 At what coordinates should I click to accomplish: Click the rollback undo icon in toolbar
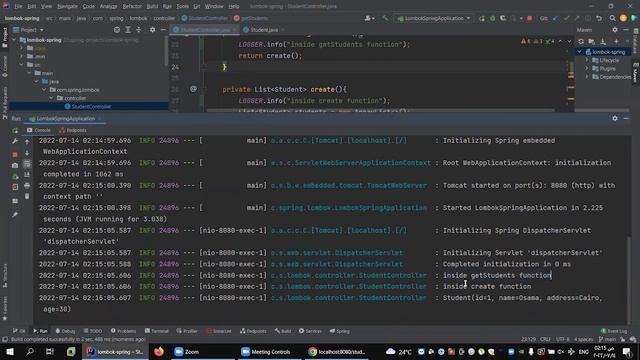(x=599, y=18)
